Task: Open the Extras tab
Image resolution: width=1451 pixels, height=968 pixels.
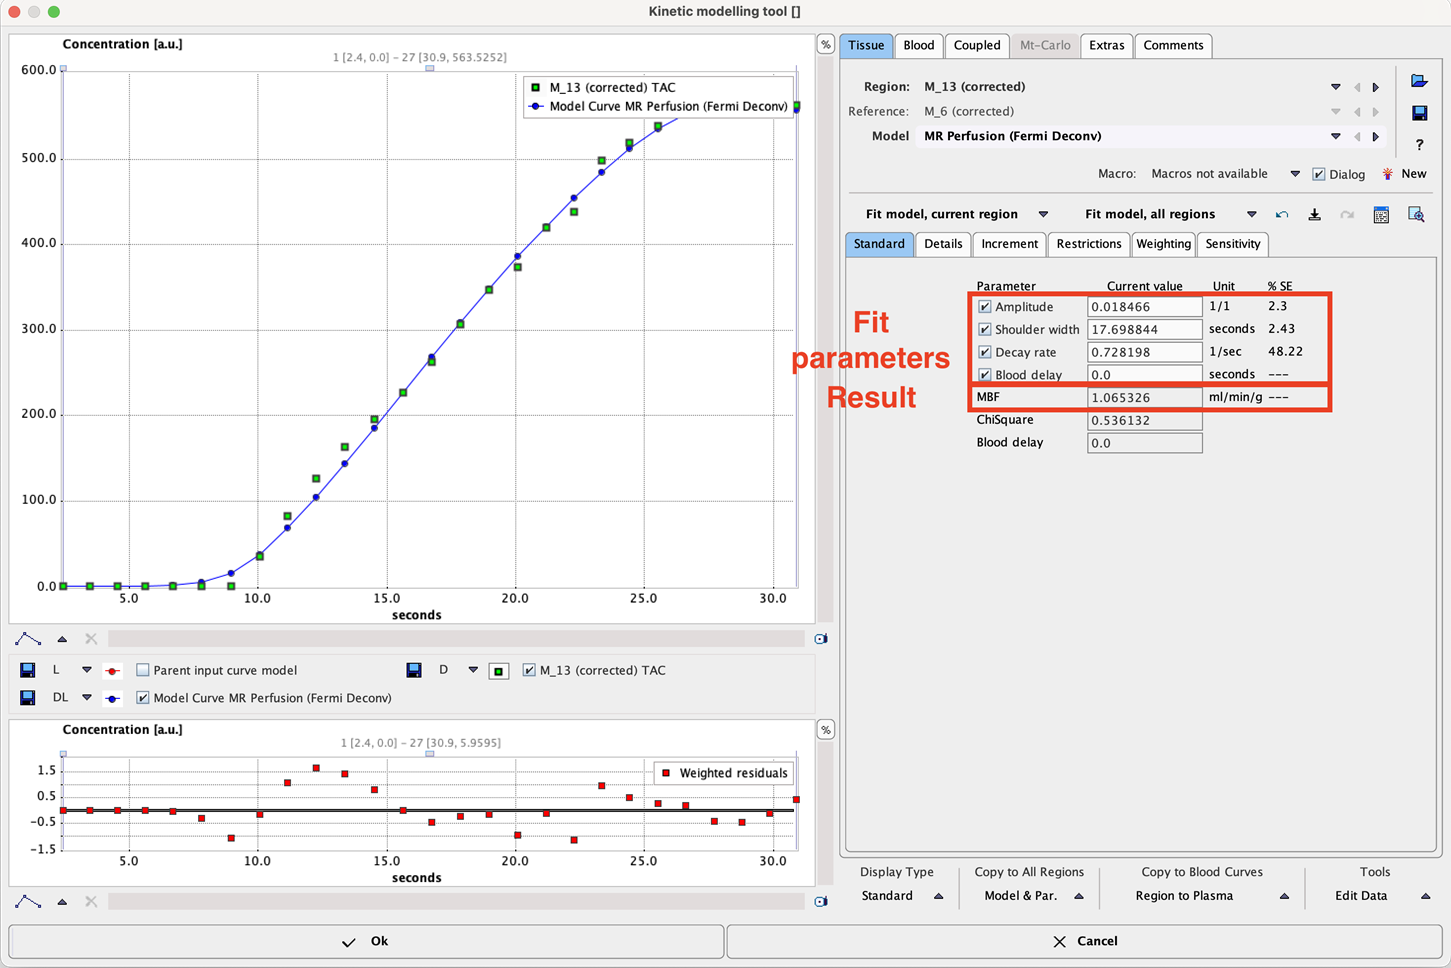Action: [x=1107, y=45]
